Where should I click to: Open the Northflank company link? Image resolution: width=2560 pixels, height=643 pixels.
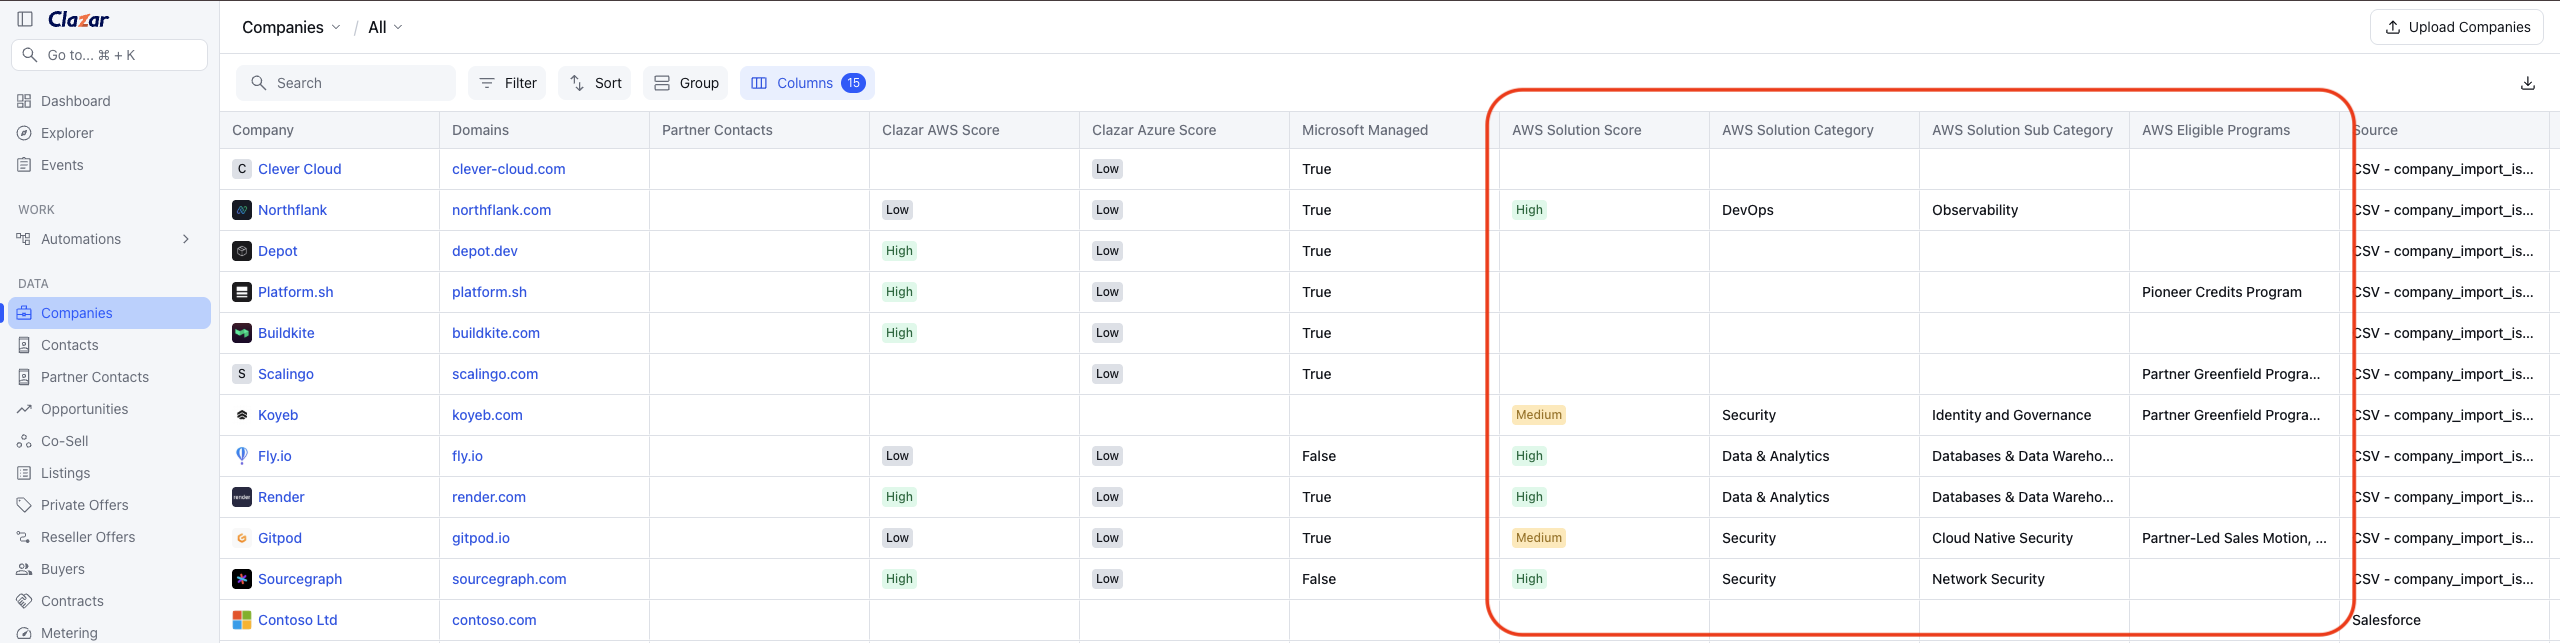click(x=292, y=210)
